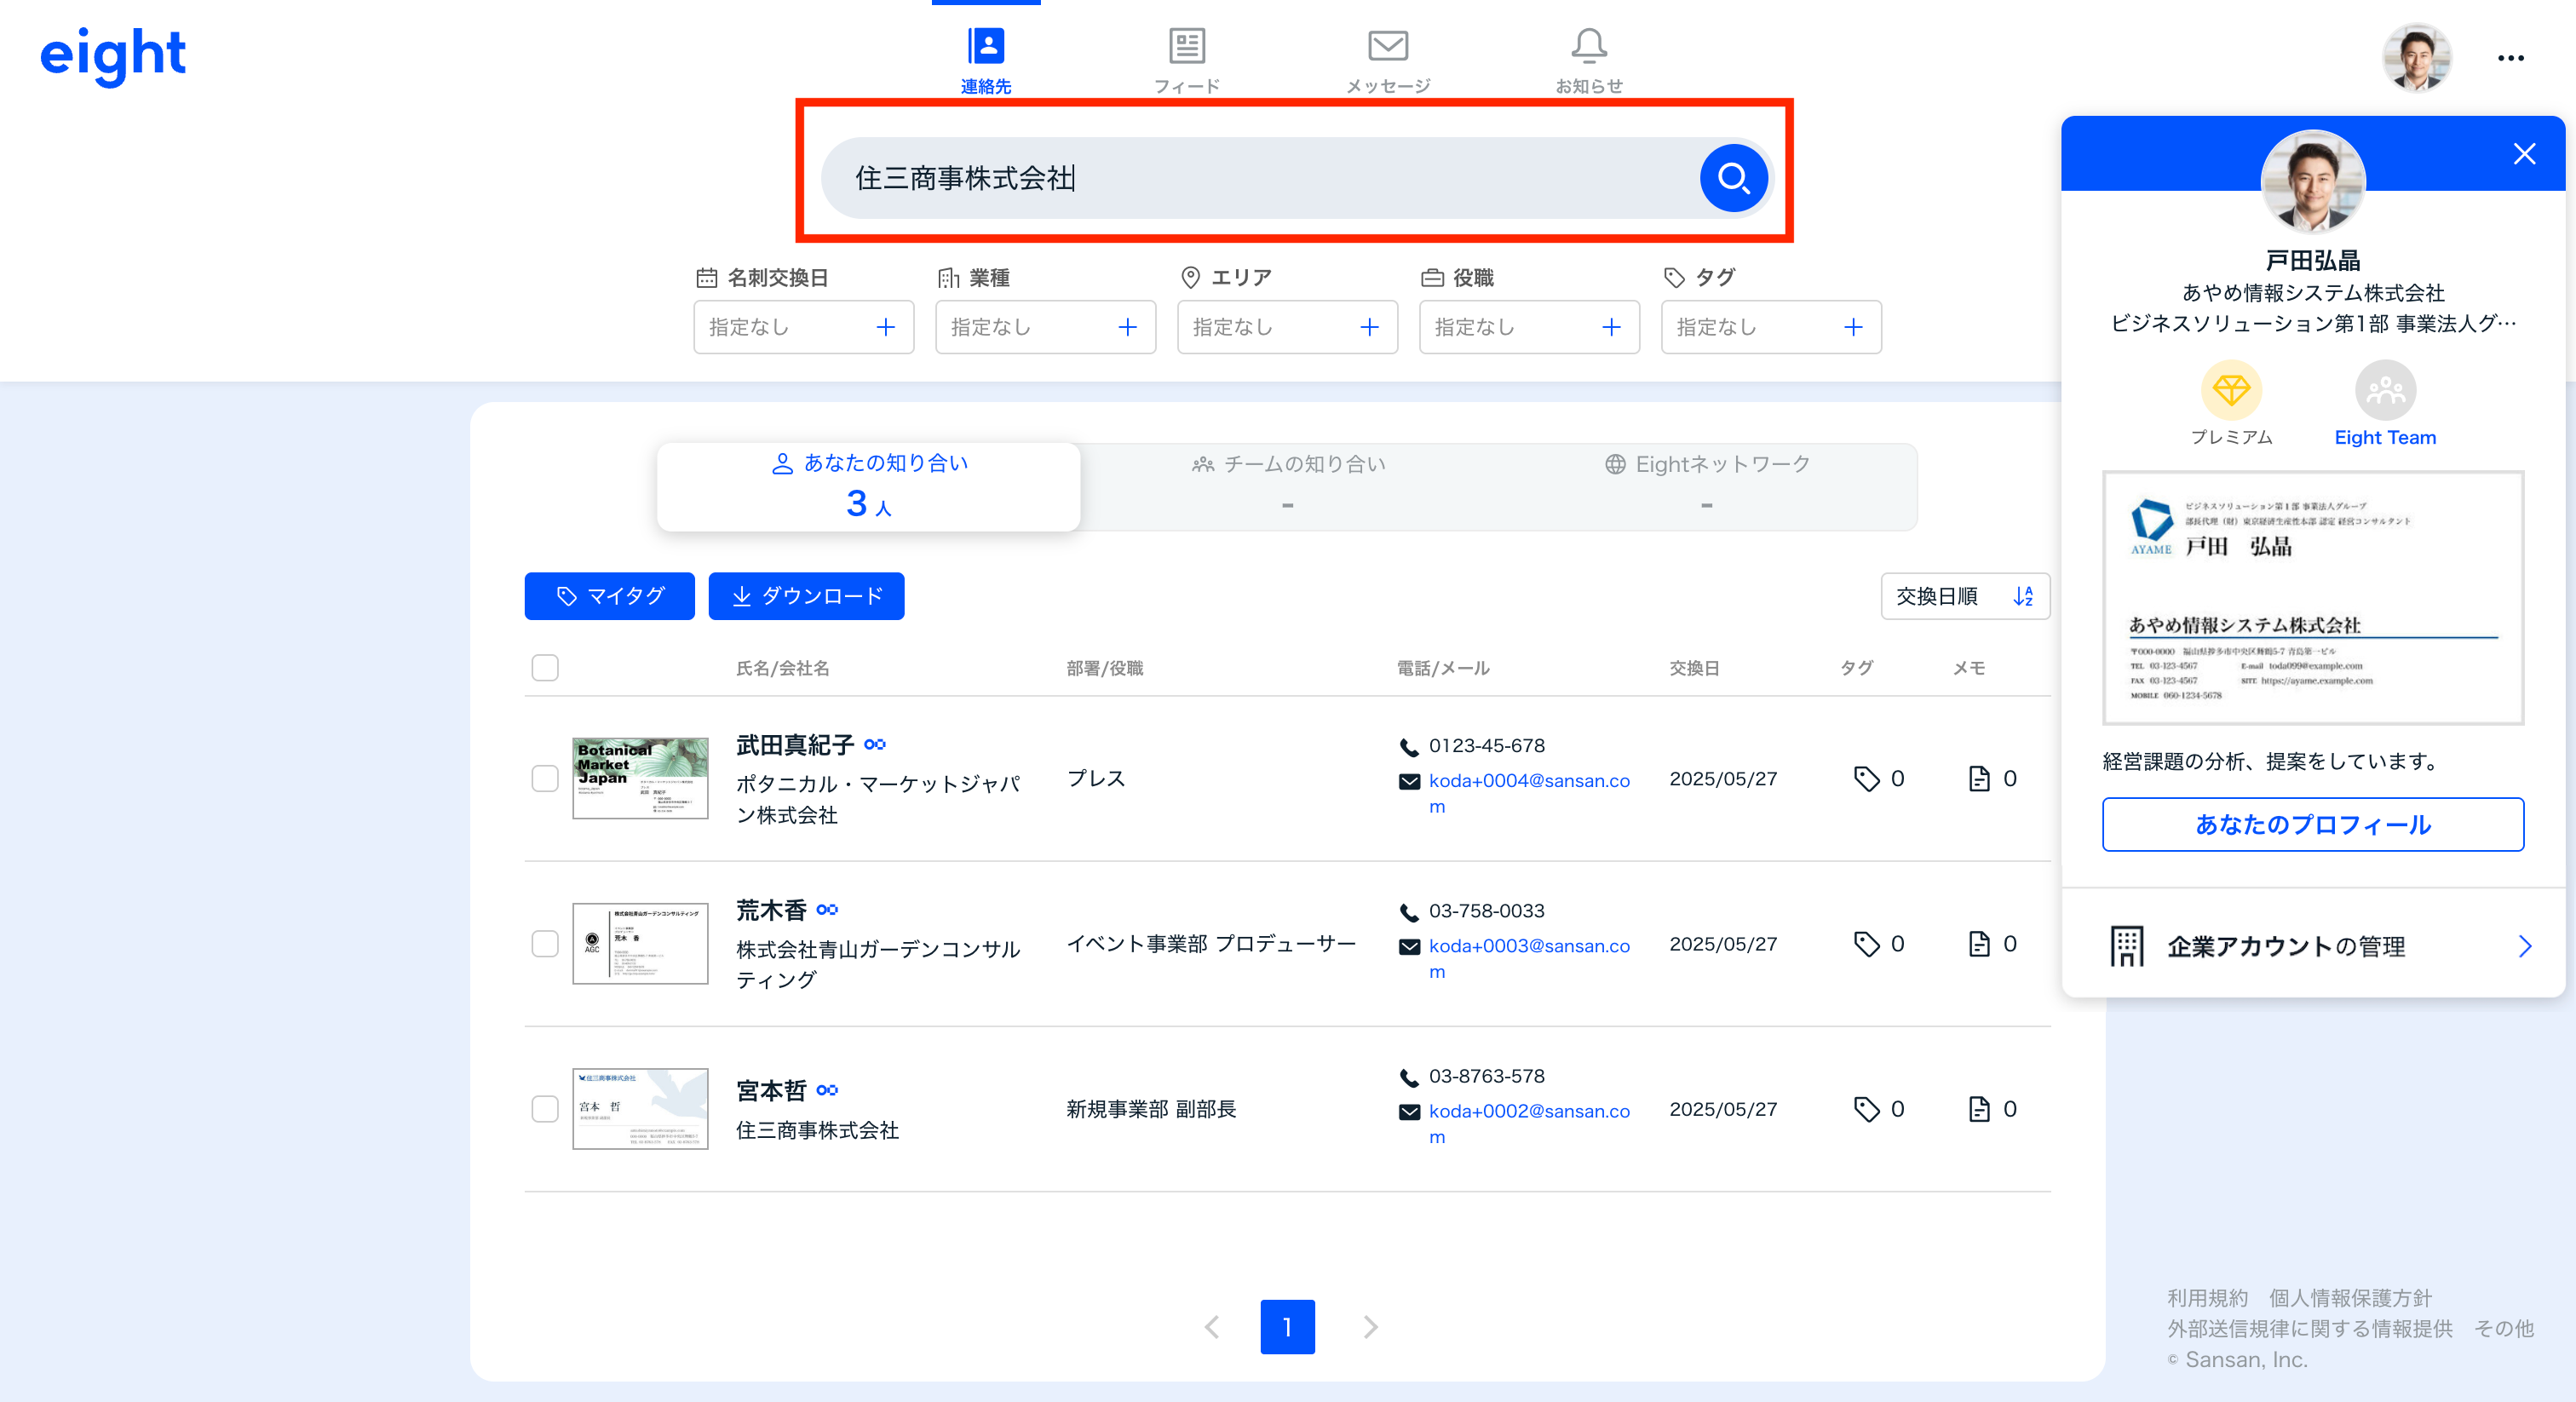Open the 連絡先 contacts tab
The image size is (2576, 1402).
[985, 60]
